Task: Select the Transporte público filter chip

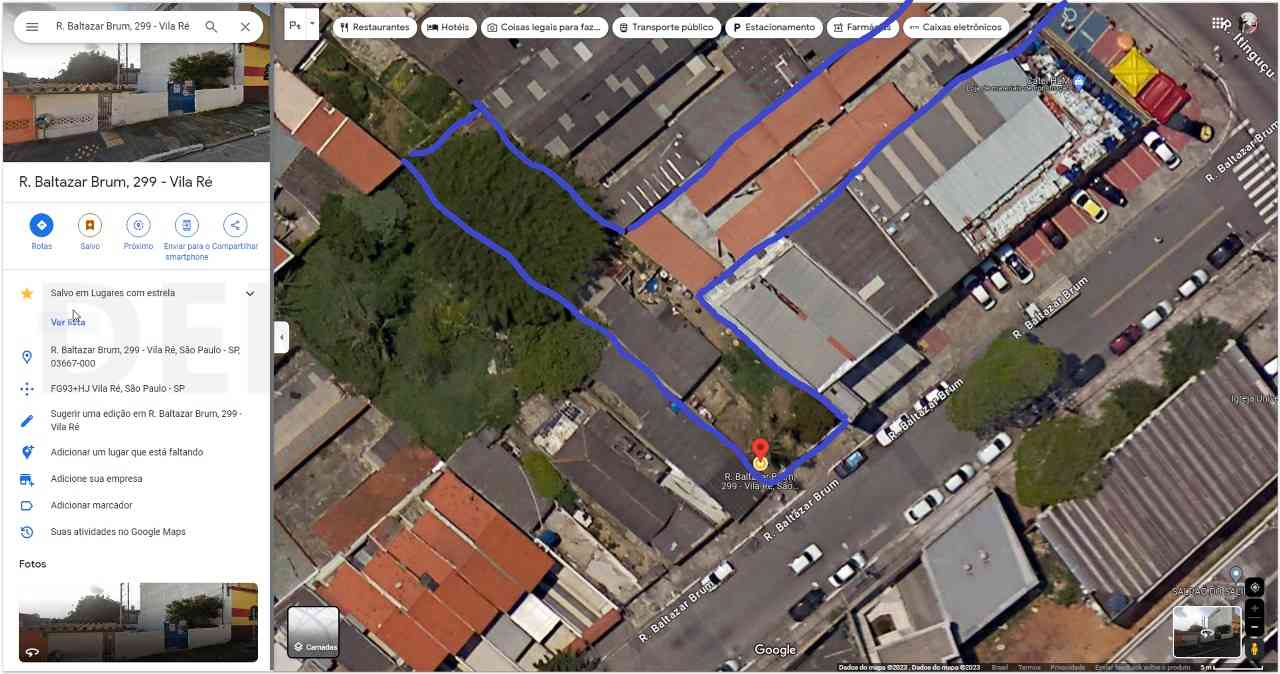Action: click(666, 27)
